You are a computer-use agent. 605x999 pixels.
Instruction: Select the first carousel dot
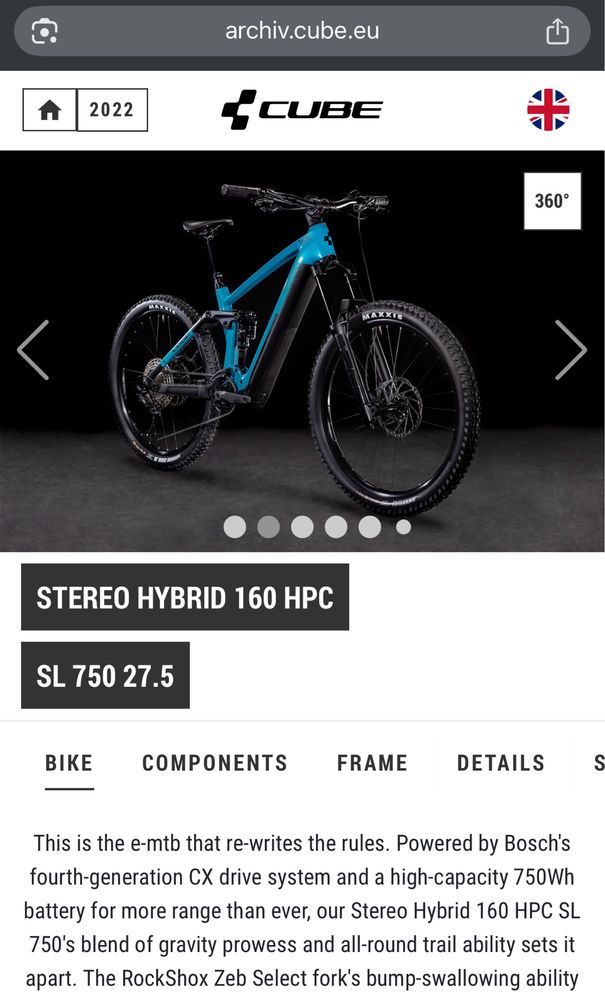[235, 527]
